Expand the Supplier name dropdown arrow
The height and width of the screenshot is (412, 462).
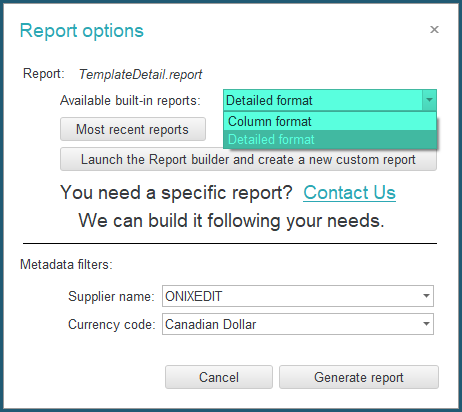coord(426,296)
